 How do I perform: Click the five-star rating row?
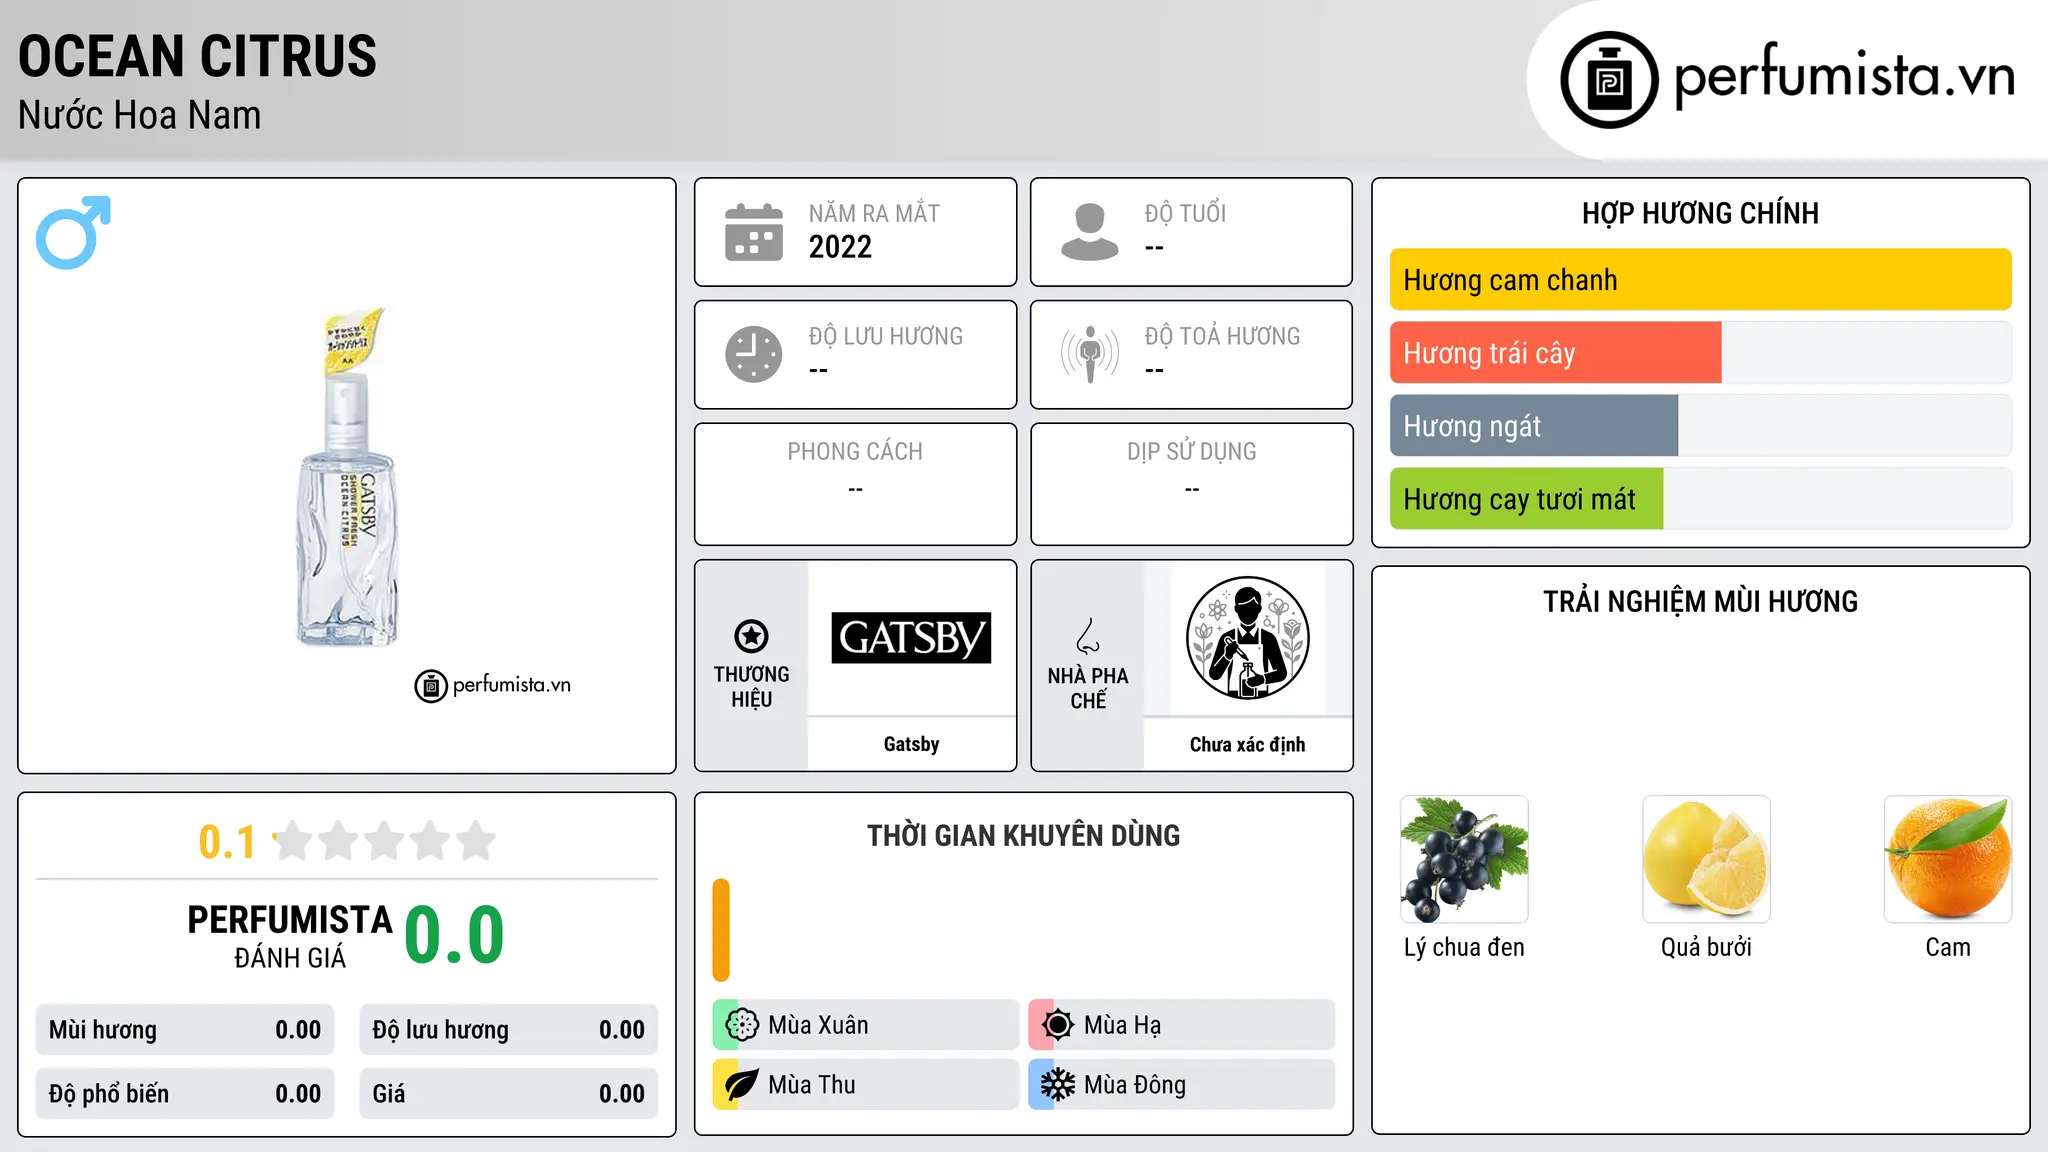(x=385, y=841)
